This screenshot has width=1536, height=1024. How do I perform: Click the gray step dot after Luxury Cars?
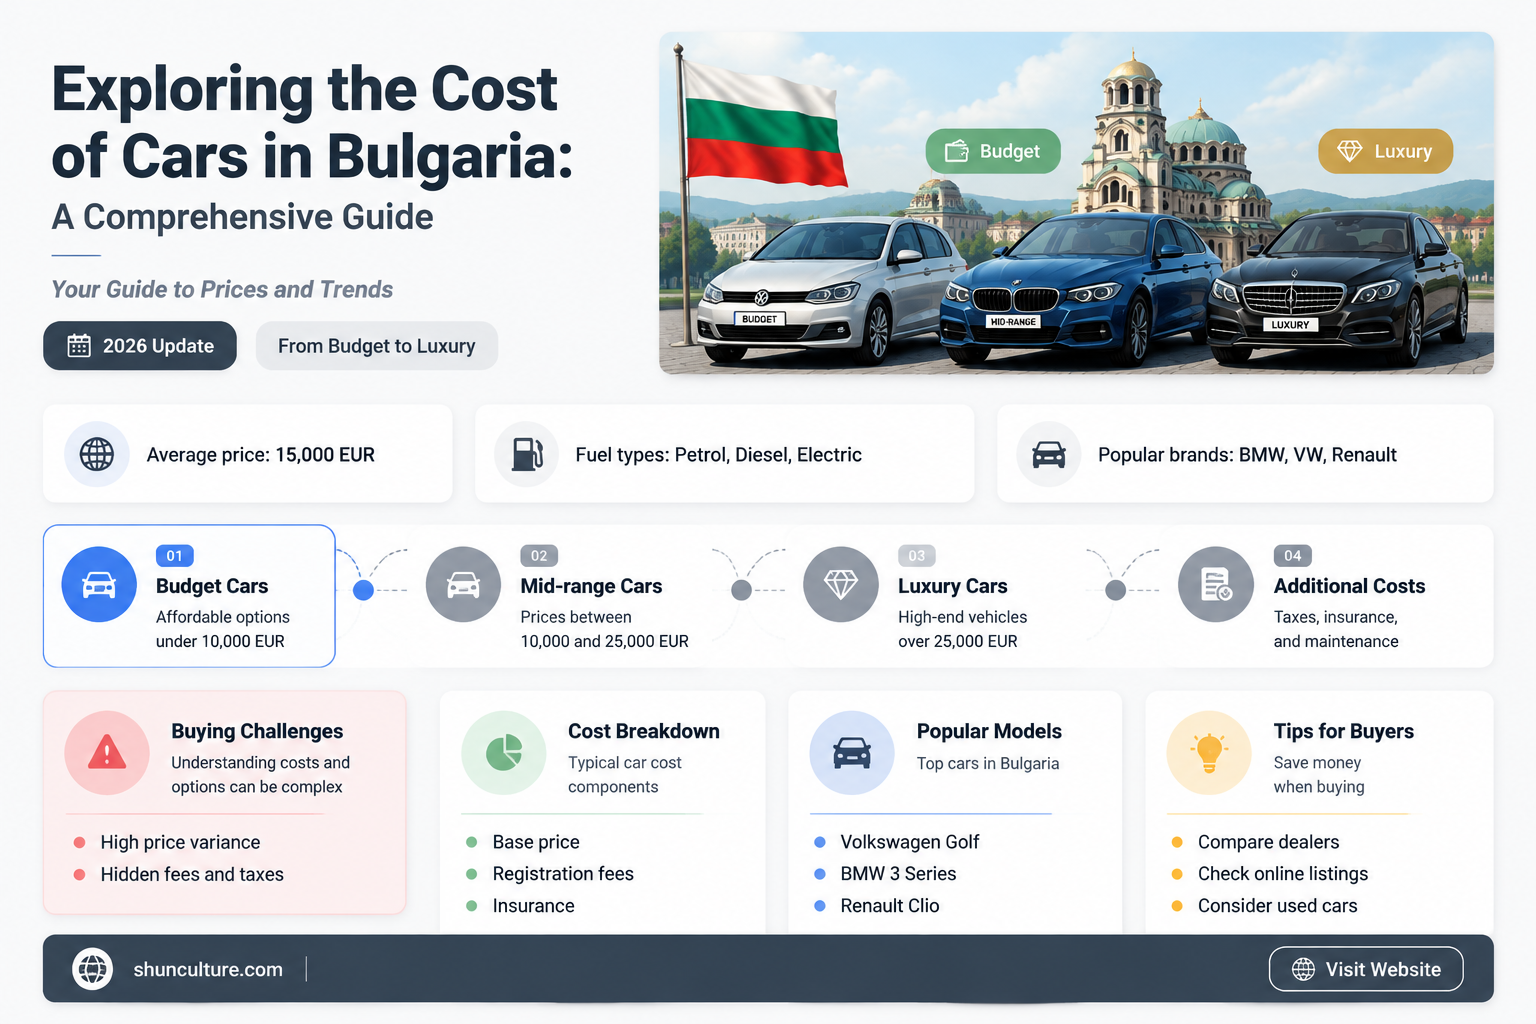point(1116,590)
